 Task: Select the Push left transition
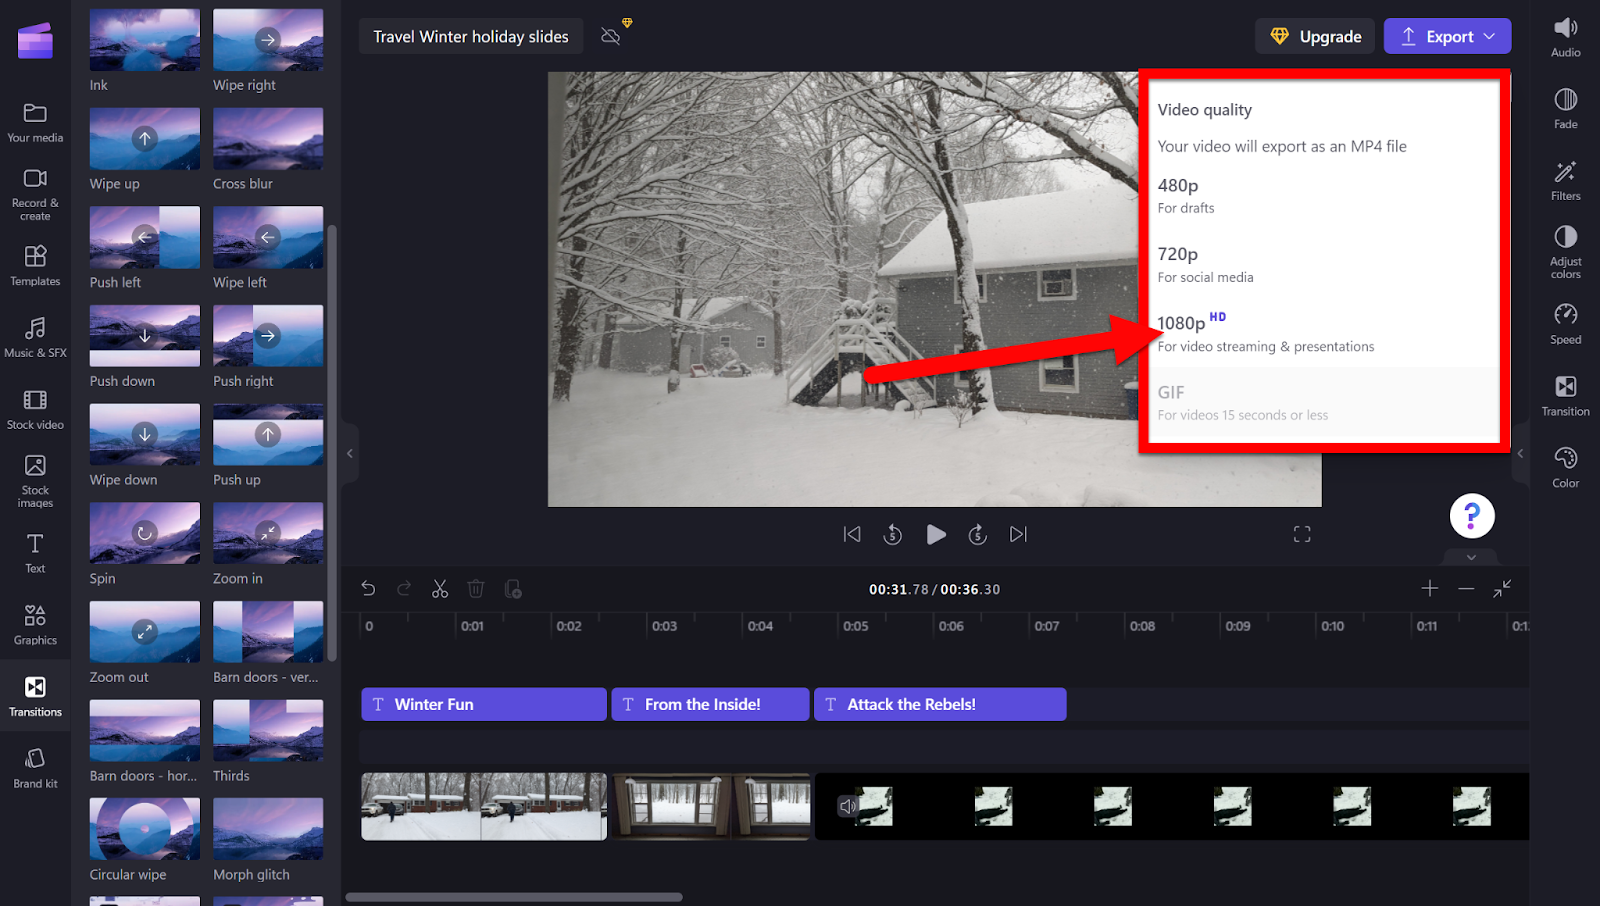[x=145, y=237]
